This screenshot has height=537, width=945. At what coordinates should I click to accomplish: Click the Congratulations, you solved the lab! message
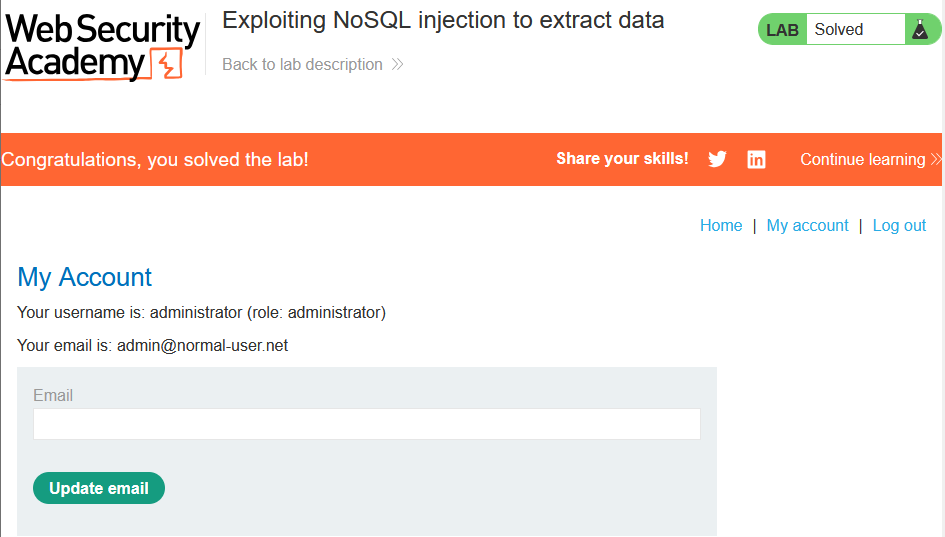[x=155, y=159]
